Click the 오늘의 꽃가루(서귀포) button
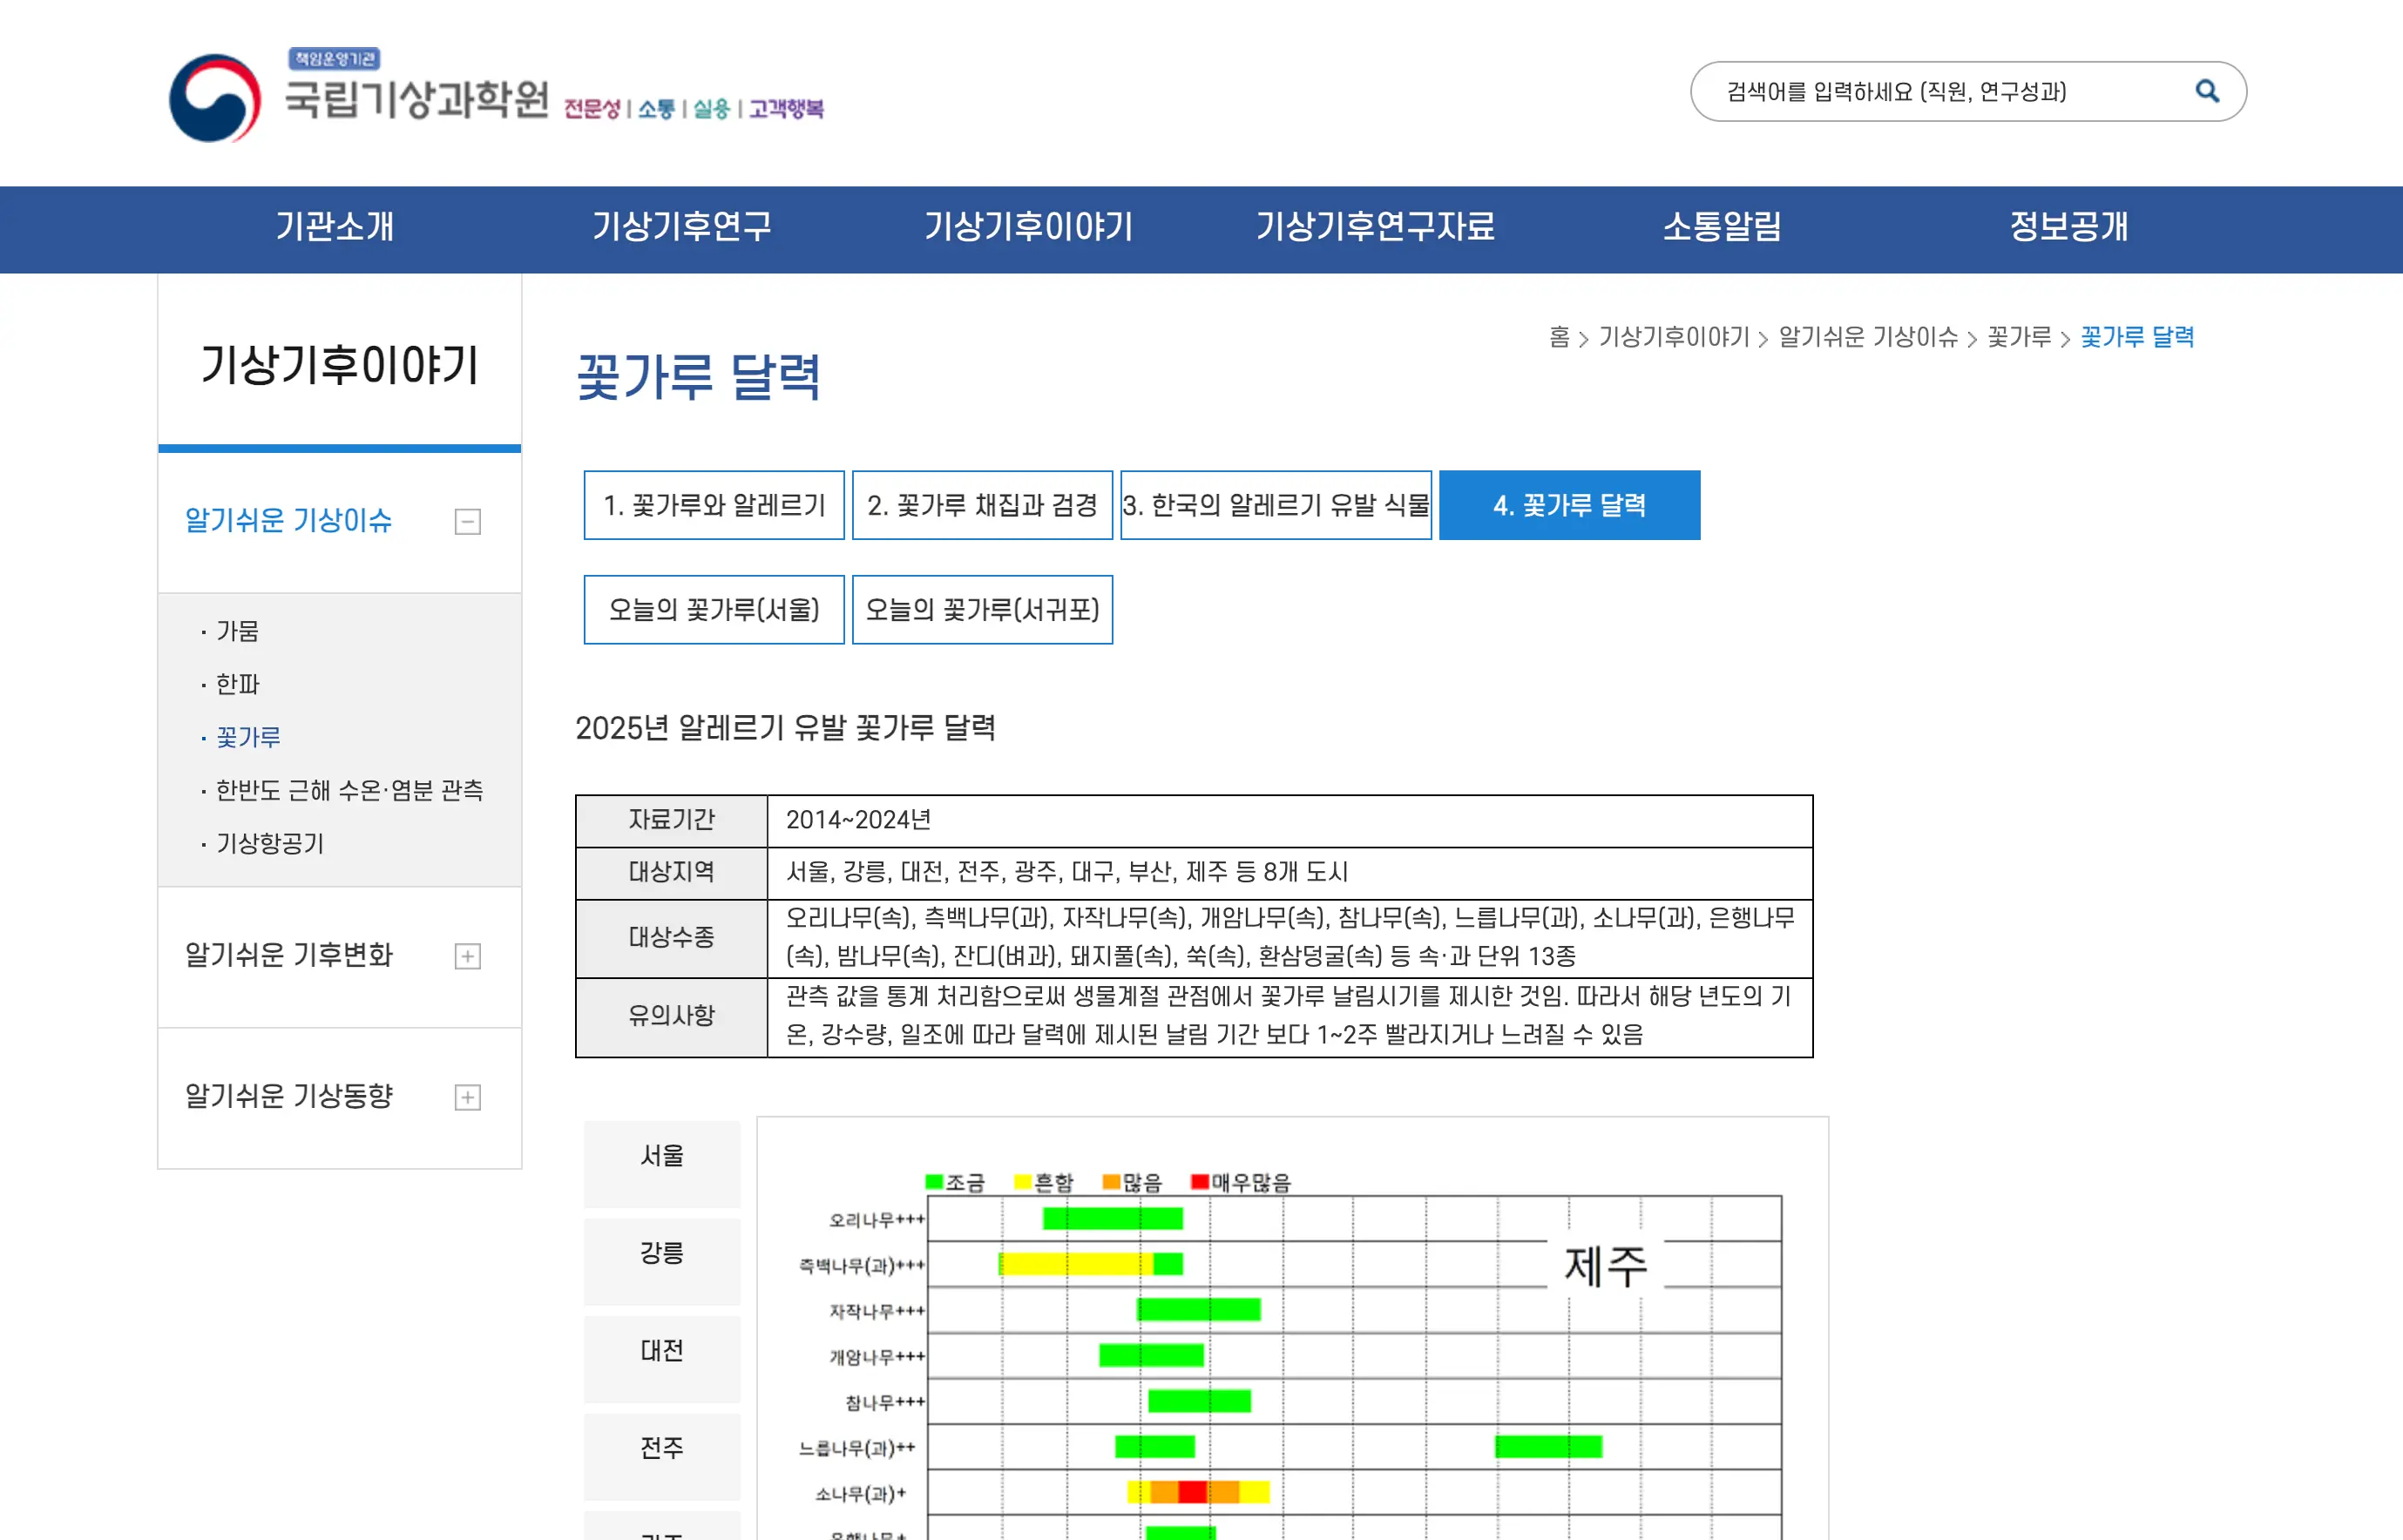Viewport: 2403px width, 1540px height. click(x=982, y=609)
